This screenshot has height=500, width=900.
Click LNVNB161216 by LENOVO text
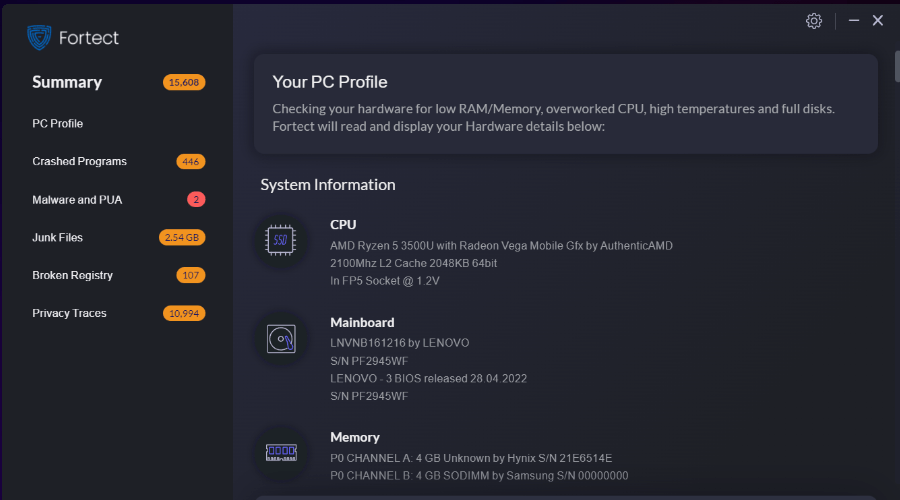pyautogui.click(x=399, y=343)
